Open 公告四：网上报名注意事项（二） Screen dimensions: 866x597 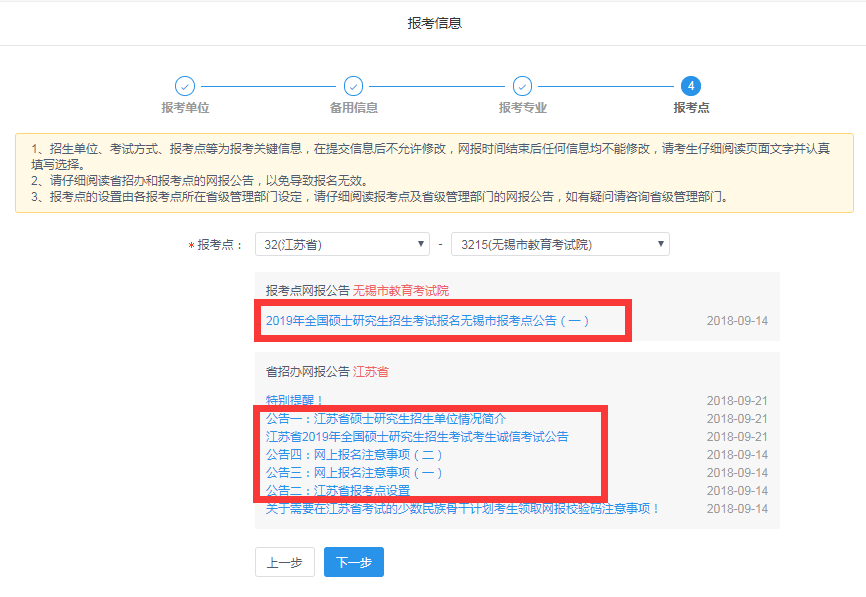tap(354, 455)
